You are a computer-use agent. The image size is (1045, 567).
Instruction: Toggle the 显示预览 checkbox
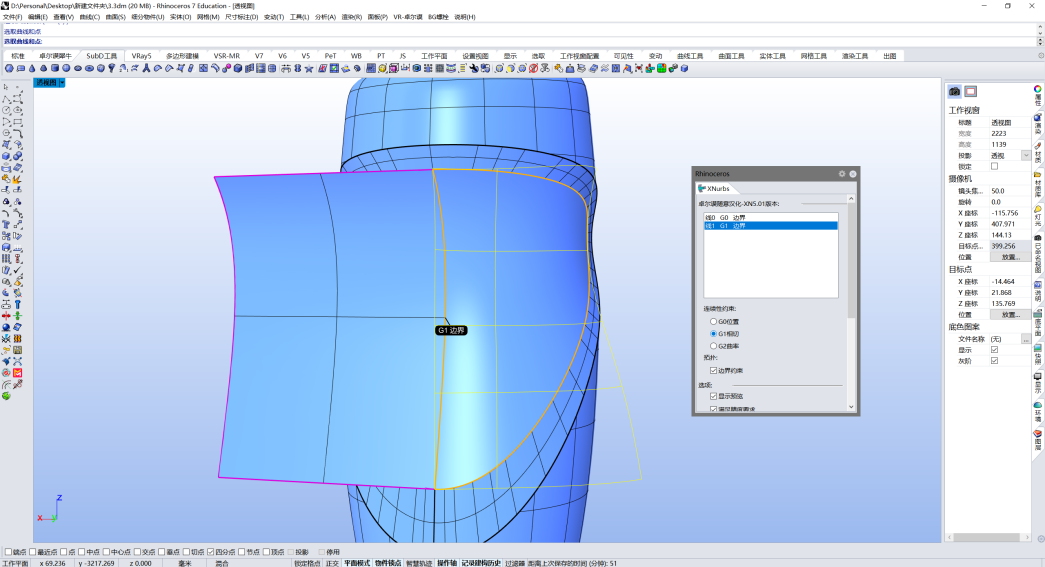(x=713, y=396)
